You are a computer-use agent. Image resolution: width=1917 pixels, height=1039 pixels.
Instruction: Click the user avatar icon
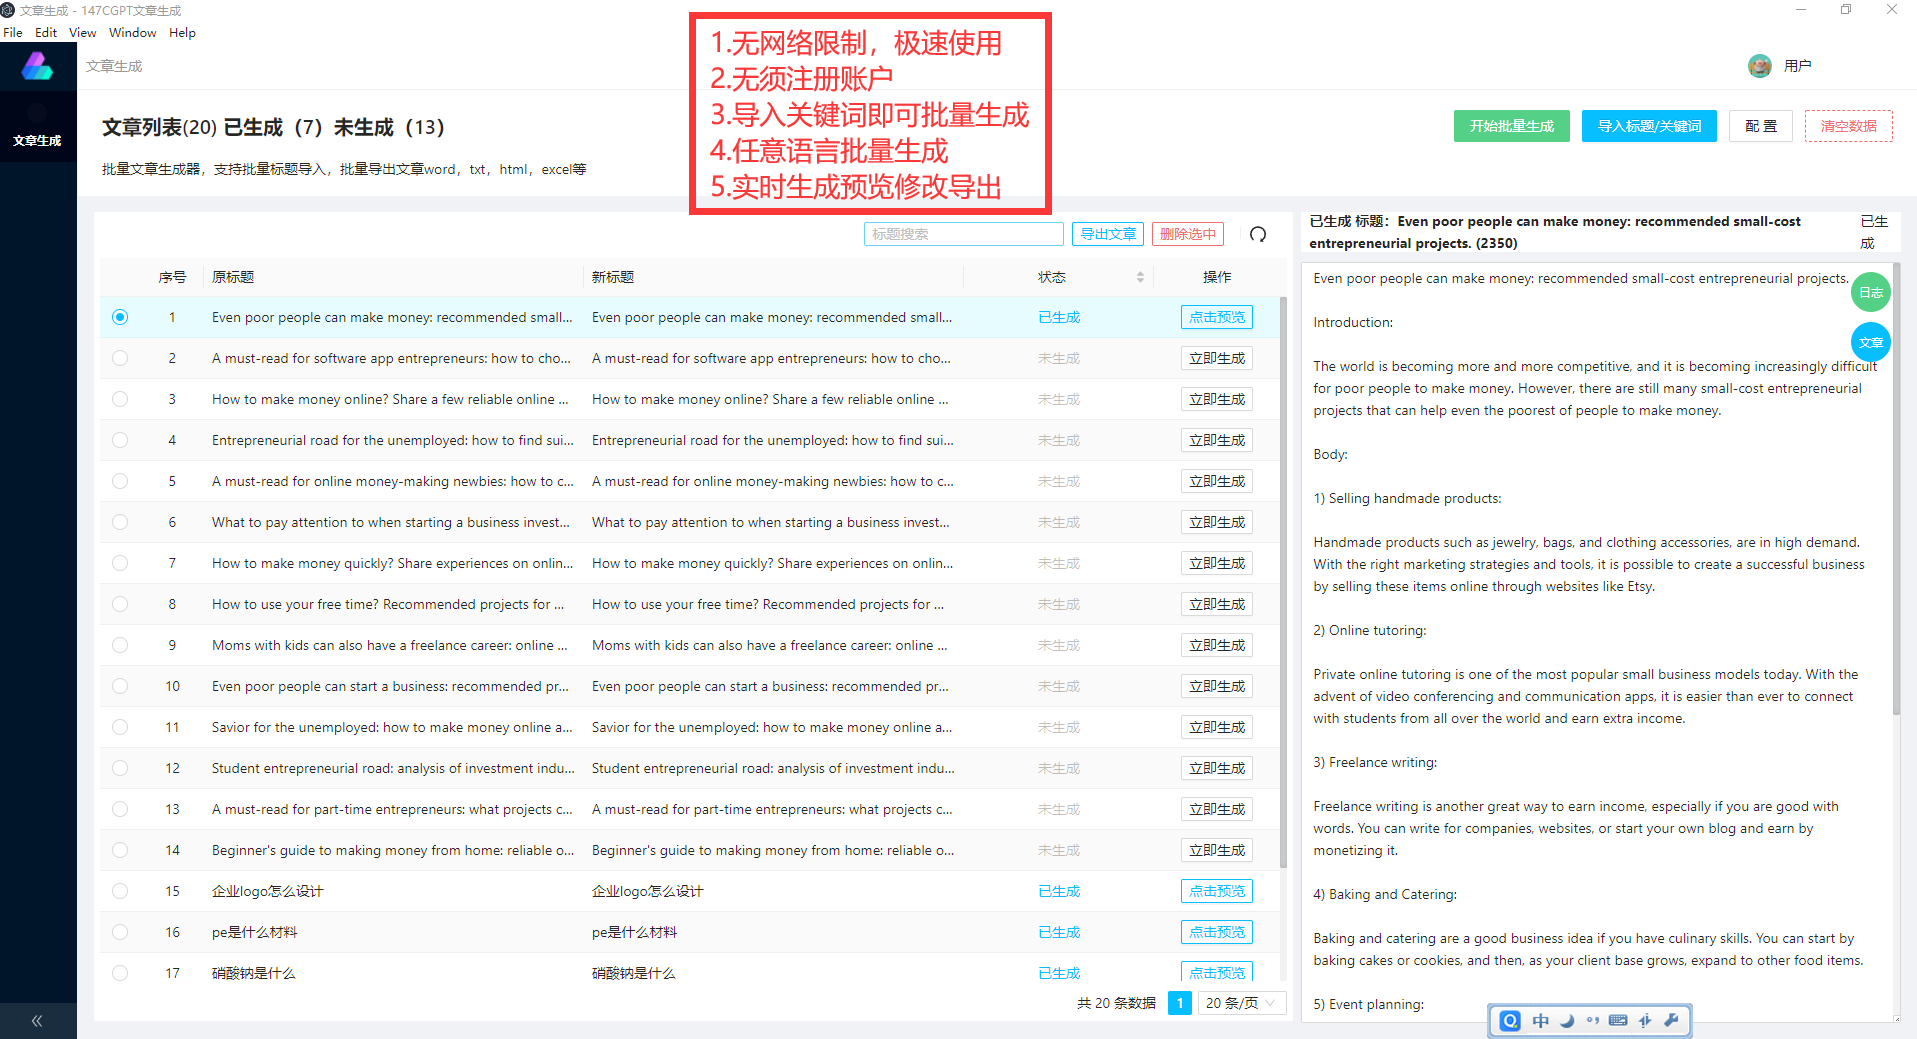(x=1759, y=66)
